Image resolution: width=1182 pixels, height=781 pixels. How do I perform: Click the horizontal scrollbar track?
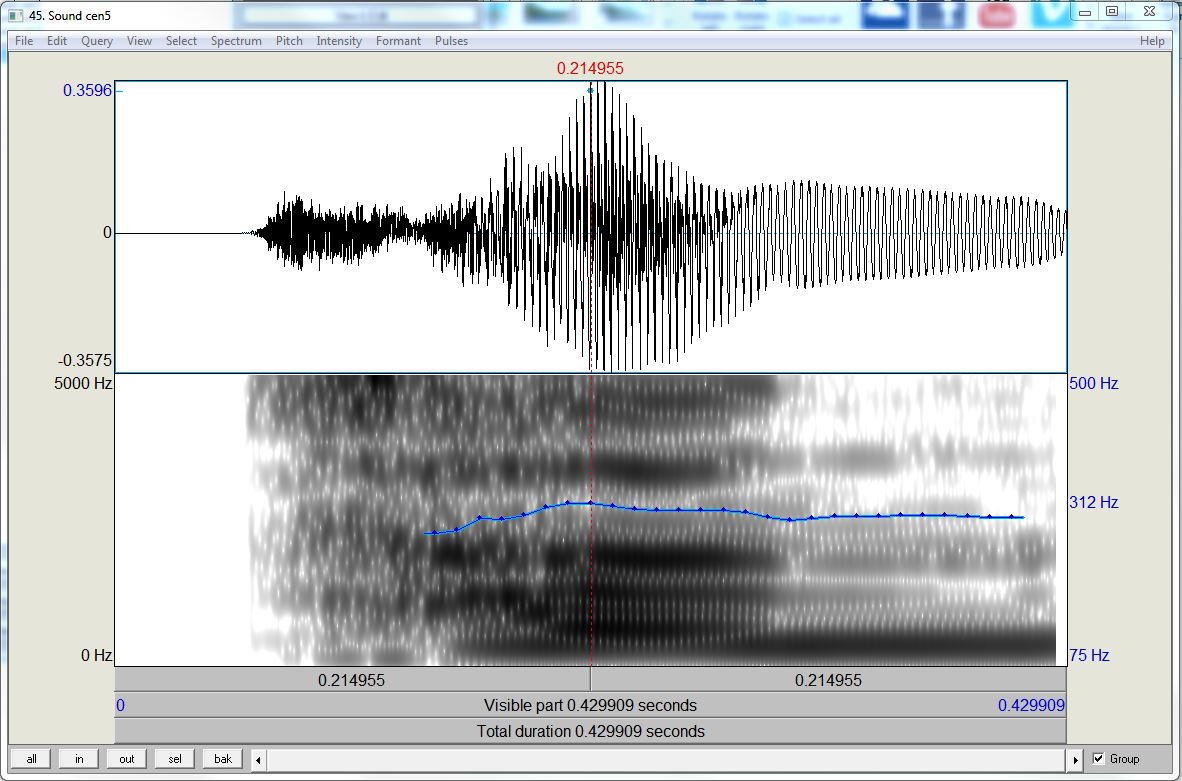coord(667,760)
